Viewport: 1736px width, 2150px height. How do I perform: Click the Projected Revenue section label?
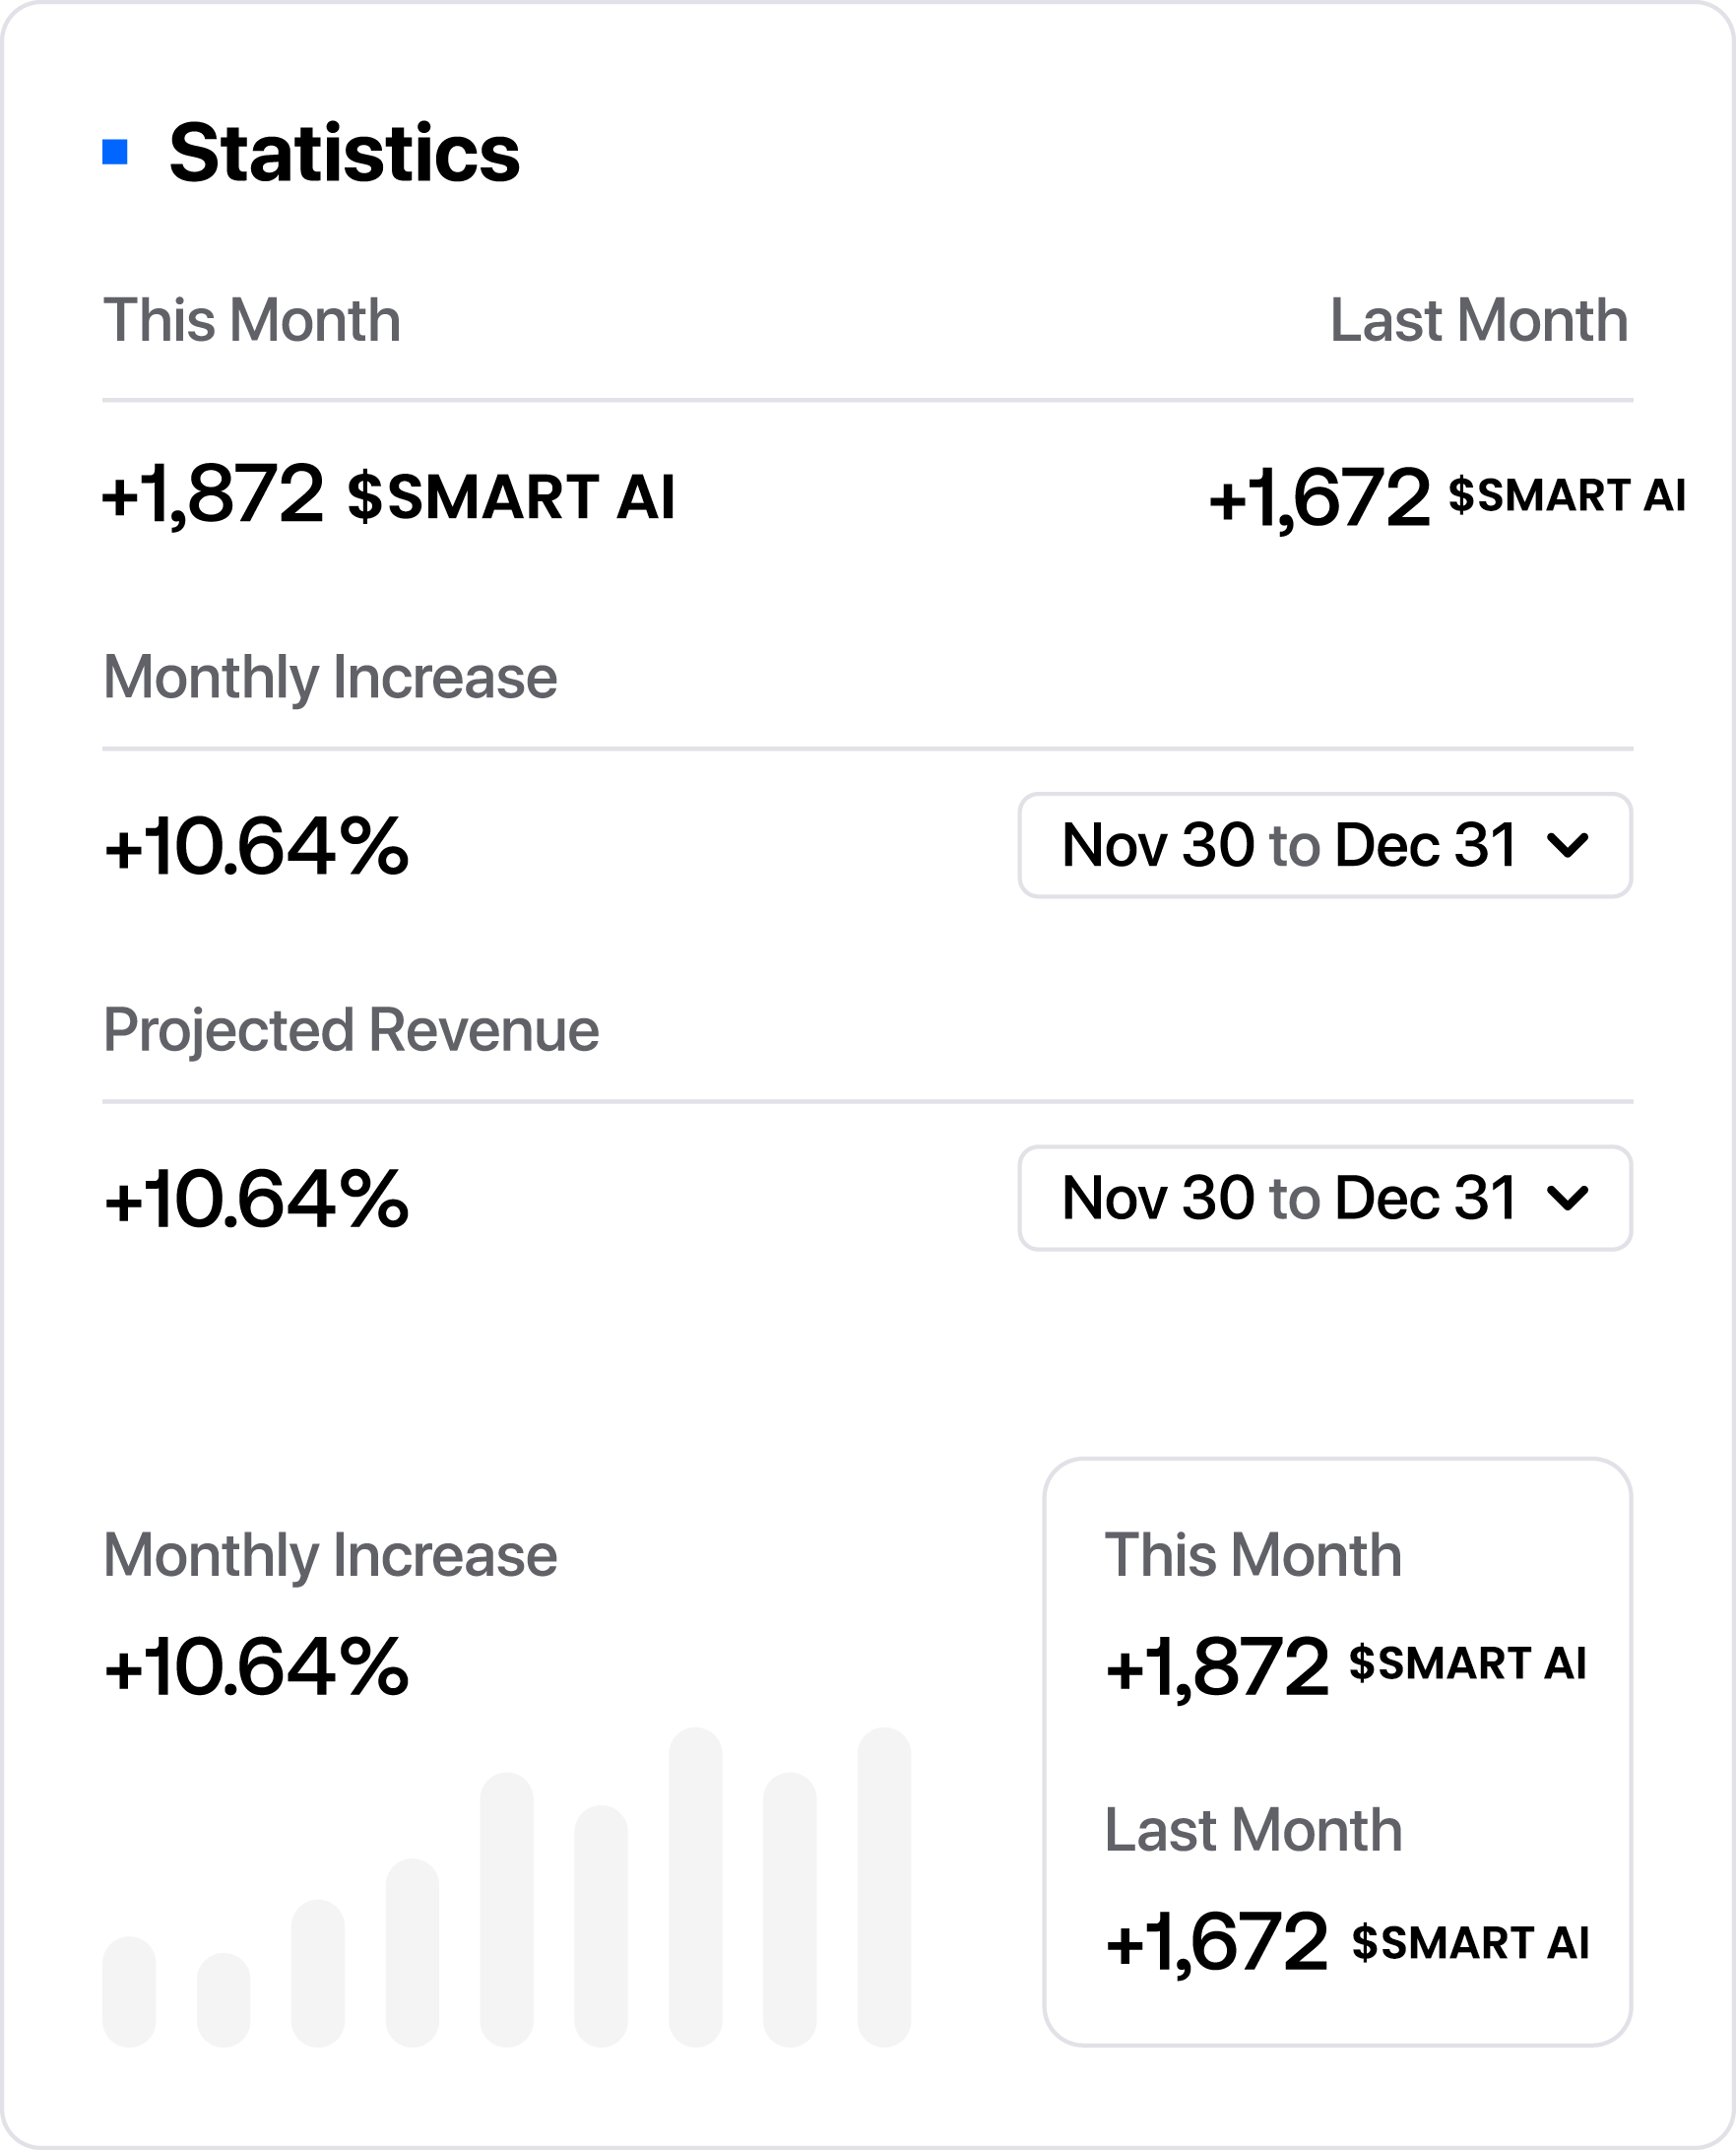[351, 1030]
